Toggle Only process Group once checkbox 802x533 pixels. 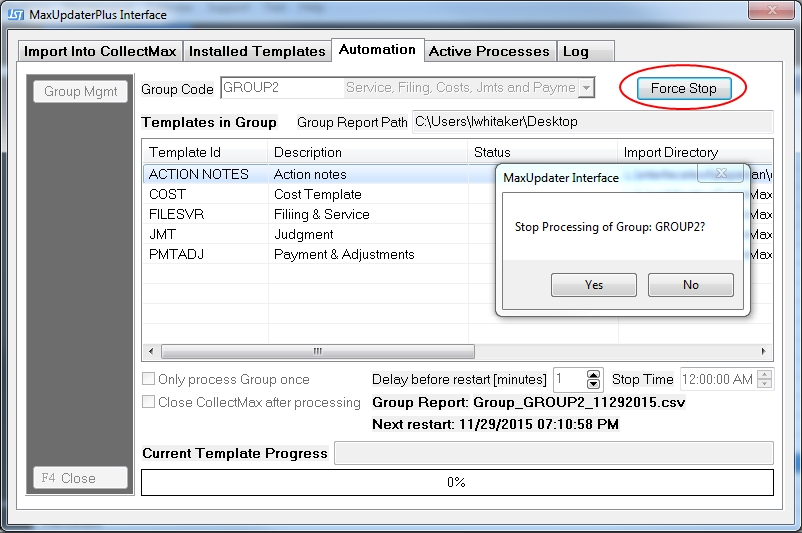[x=149, y=380]
